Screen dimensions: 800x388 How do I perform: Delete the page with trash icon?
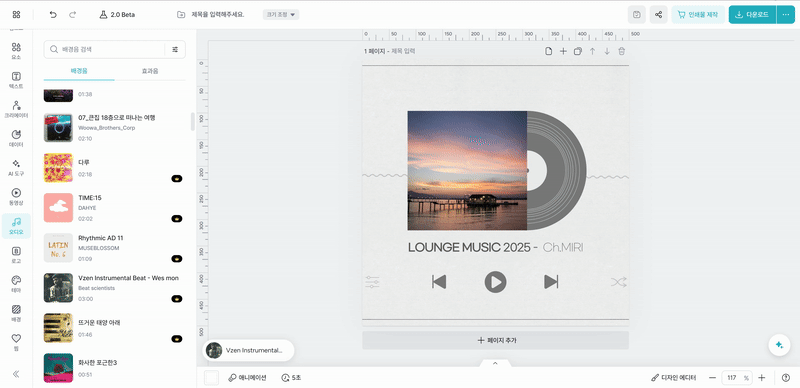pyautogui.click(x=621, y=52)
